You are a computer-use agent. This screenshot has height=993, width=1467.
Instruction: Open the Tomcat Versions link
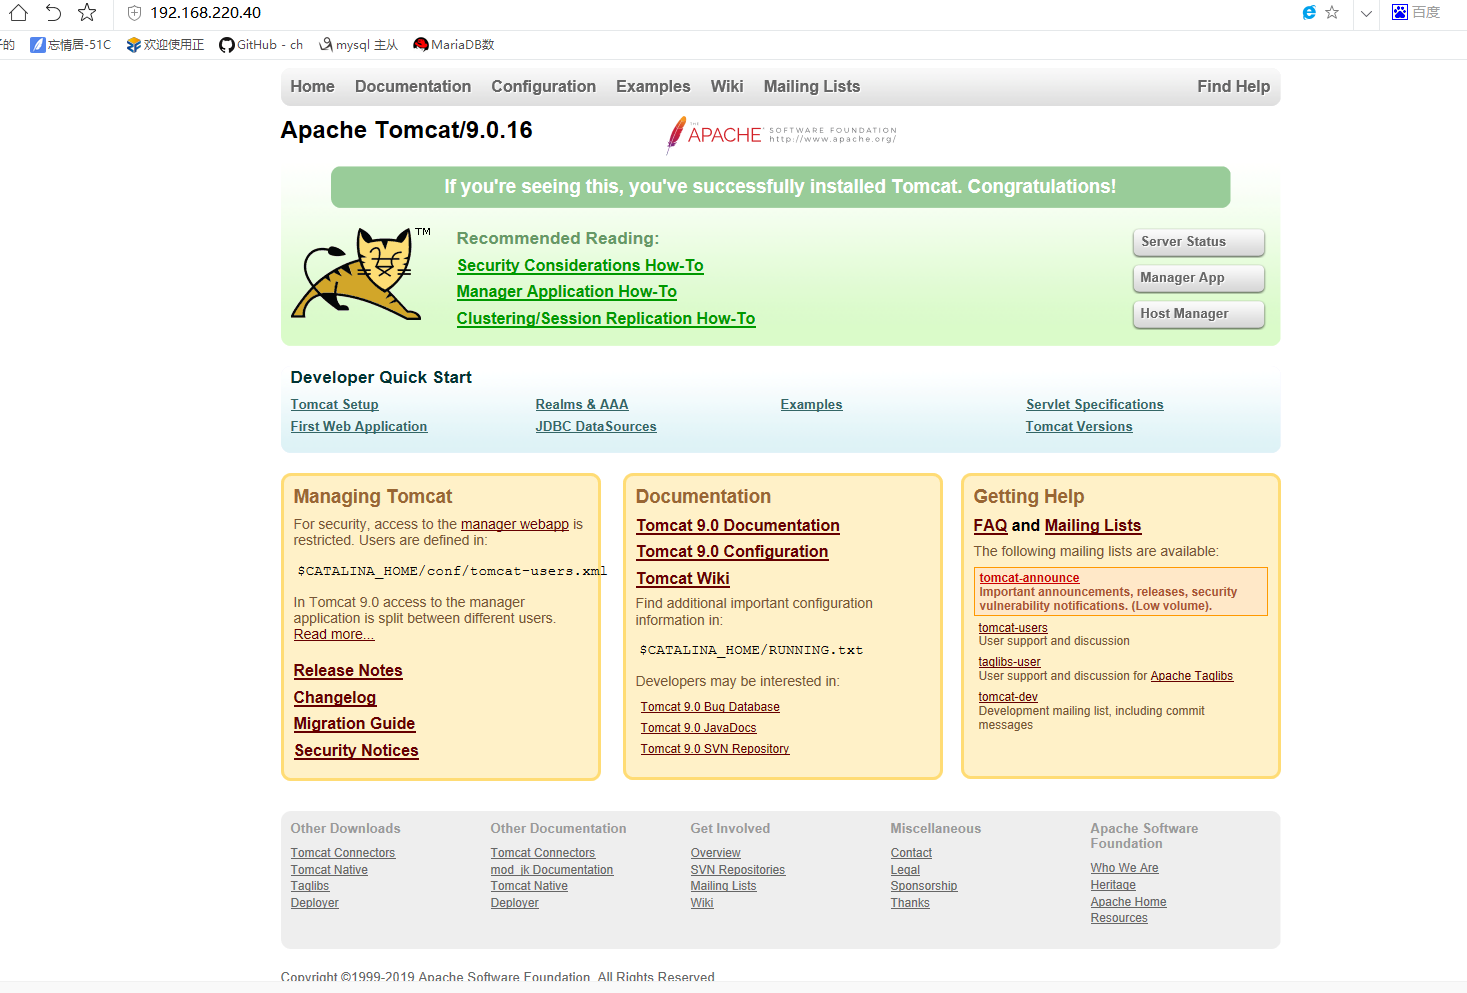coord(1079,427)
